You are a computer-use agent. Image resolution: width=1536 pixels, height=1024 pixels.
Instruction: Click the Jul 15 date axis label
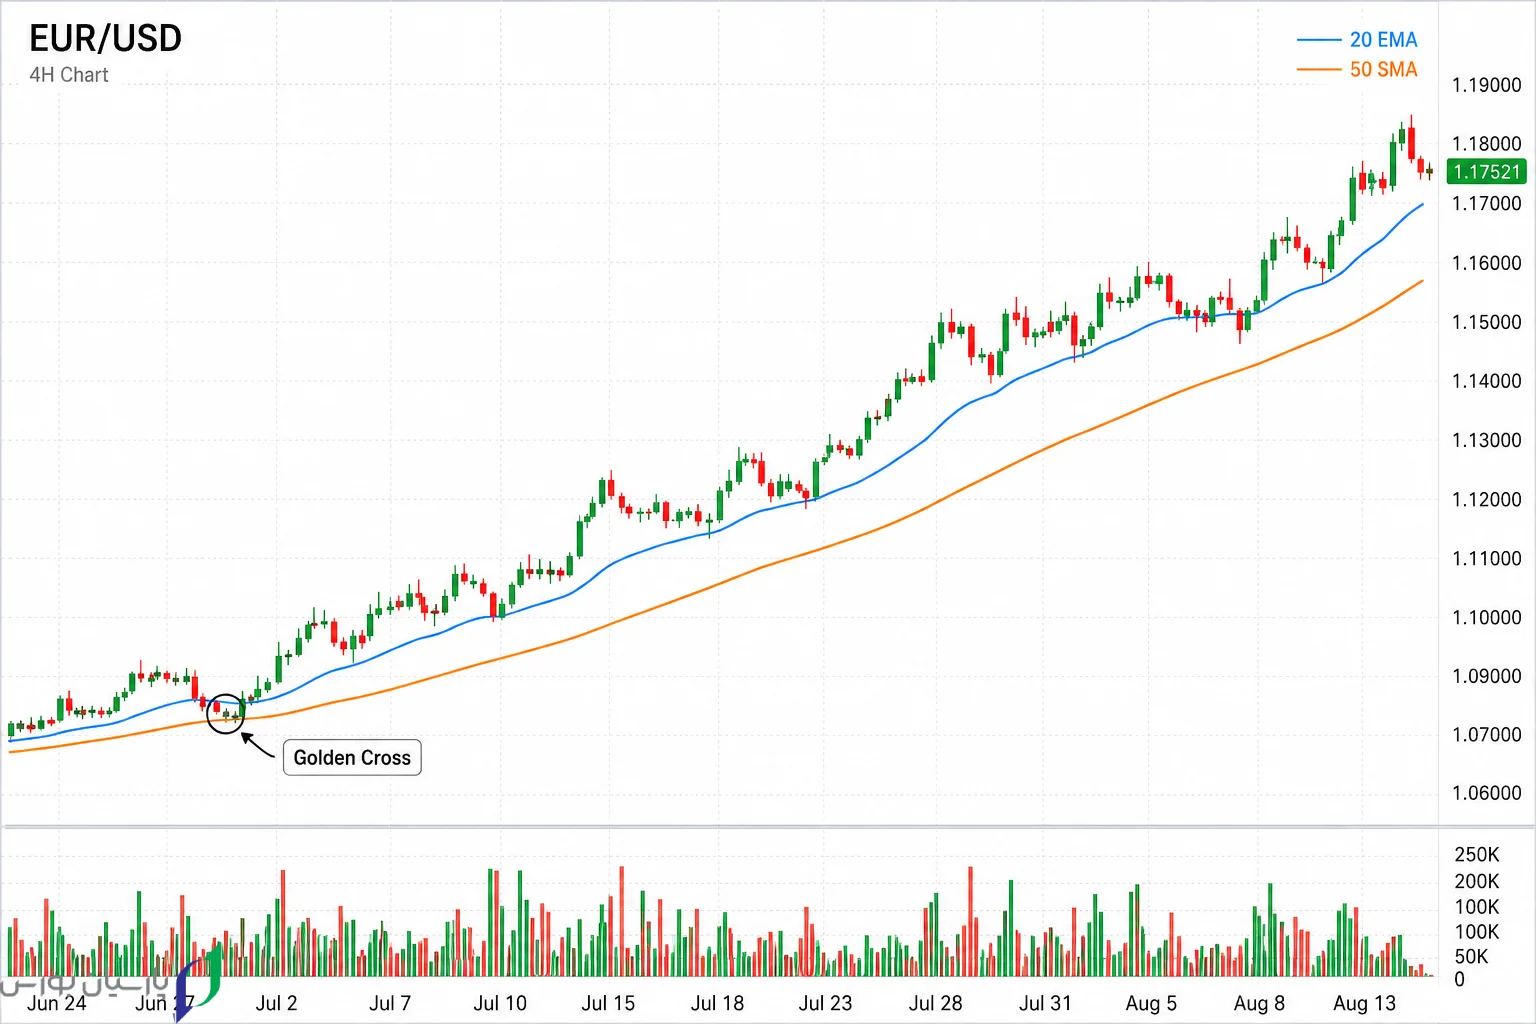tap(608, 1003)
